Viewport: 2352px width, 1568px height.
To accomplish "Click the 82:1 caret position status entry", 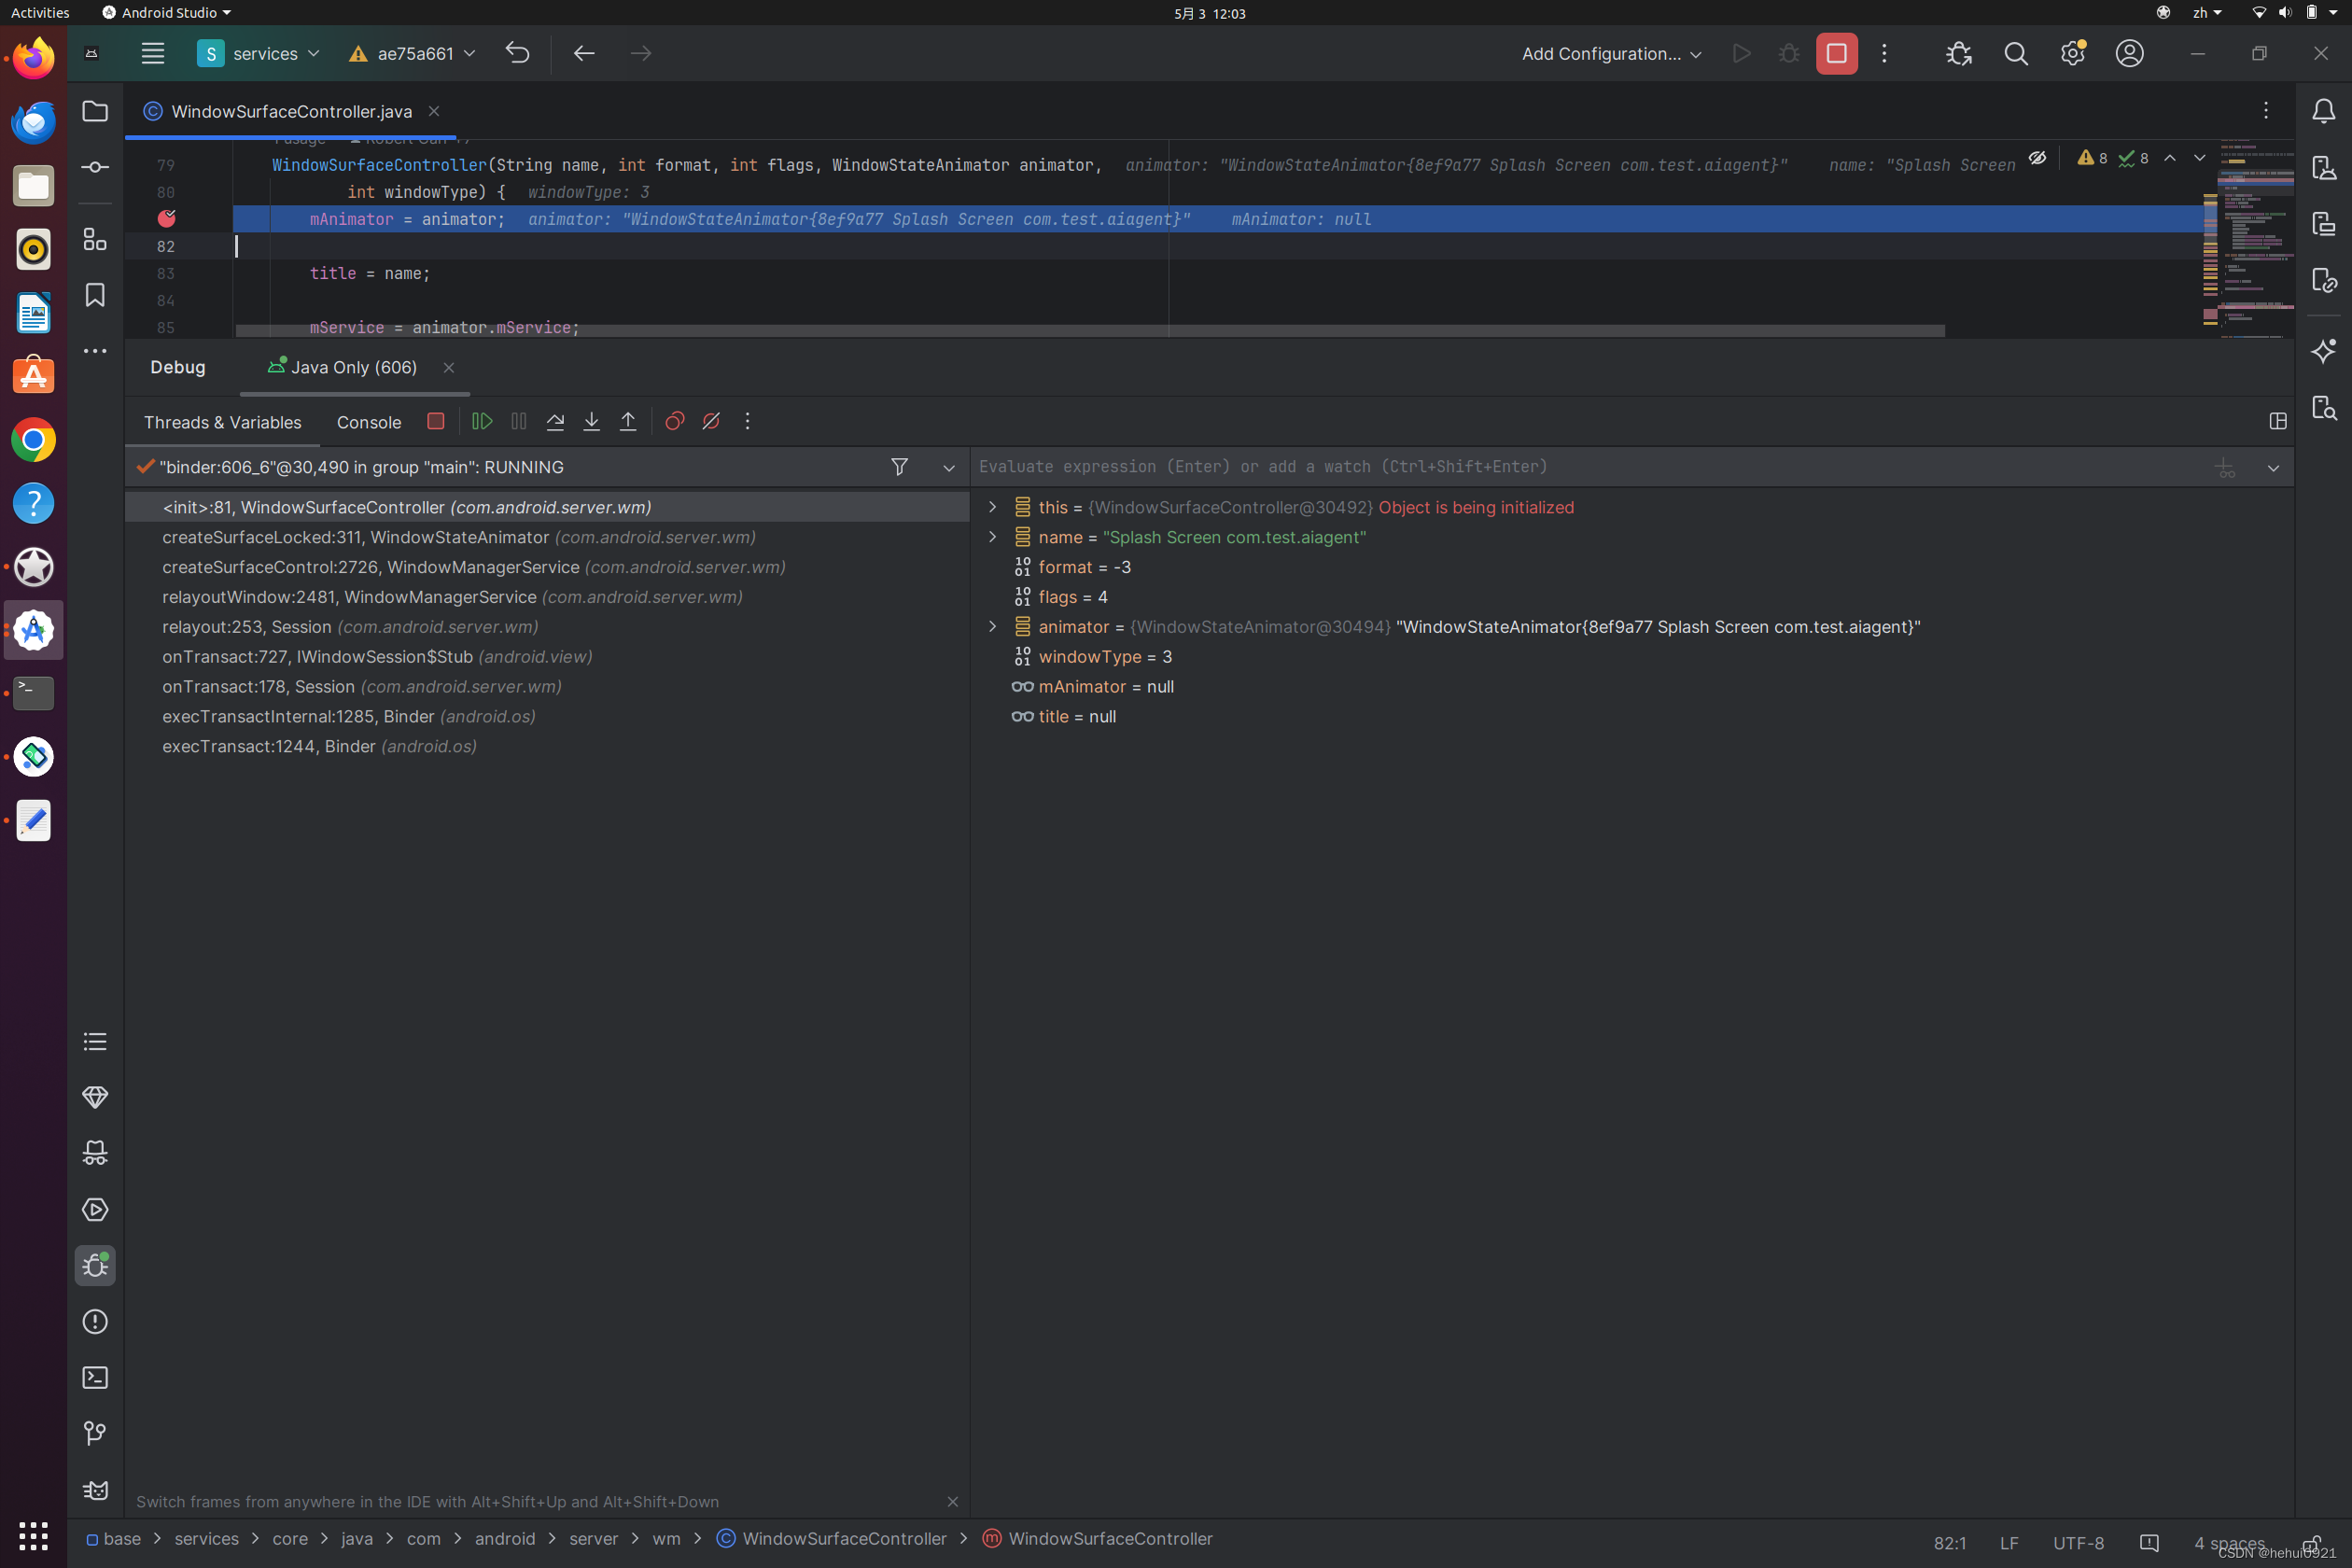I will click(x=1949, y=1543).
